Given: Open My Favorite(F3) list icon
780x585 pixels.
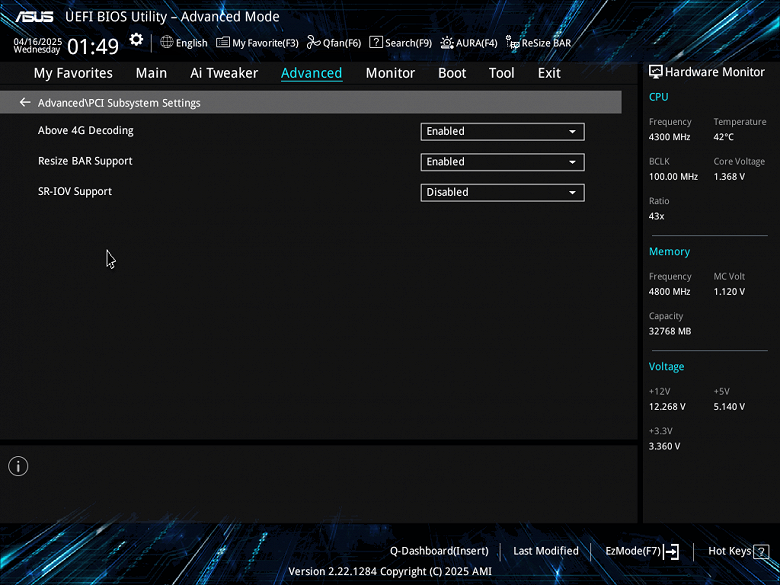Looking at the screenshot, I should (223, 42).
